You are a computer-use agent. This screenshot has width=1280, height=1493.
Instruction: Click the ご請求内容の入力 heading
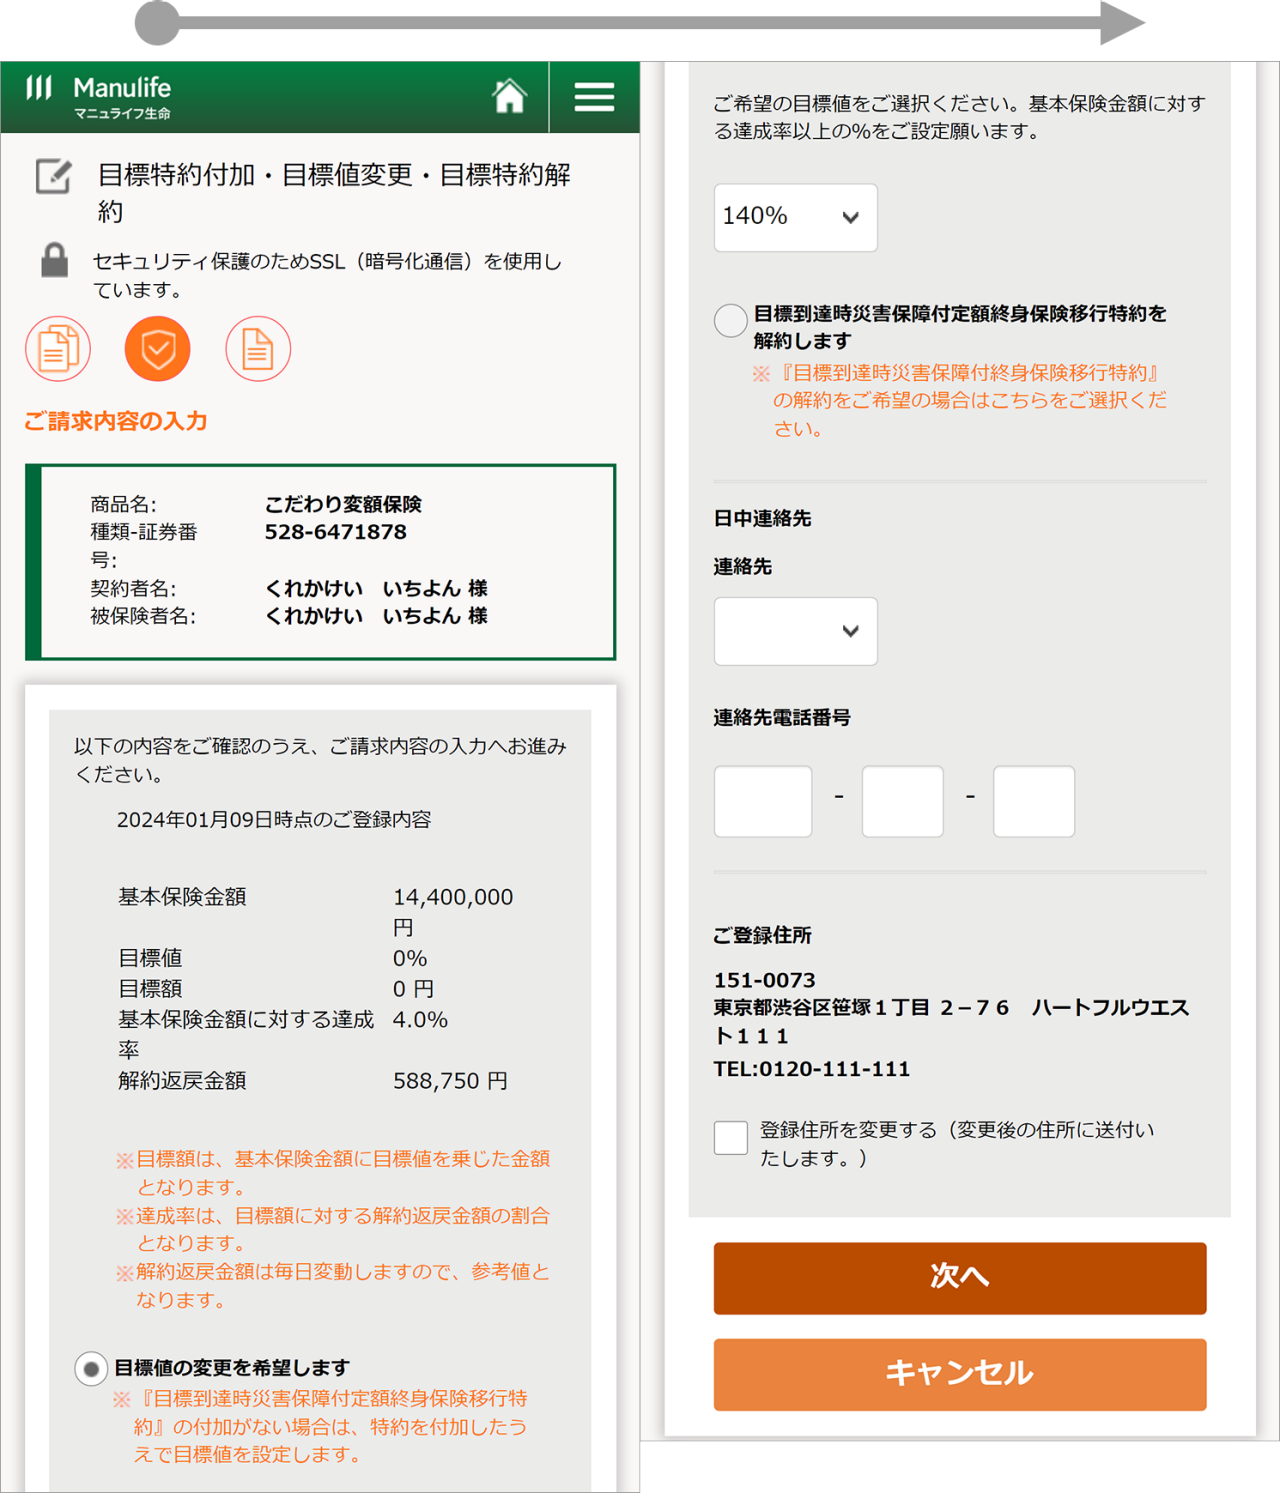click(116, 421)
